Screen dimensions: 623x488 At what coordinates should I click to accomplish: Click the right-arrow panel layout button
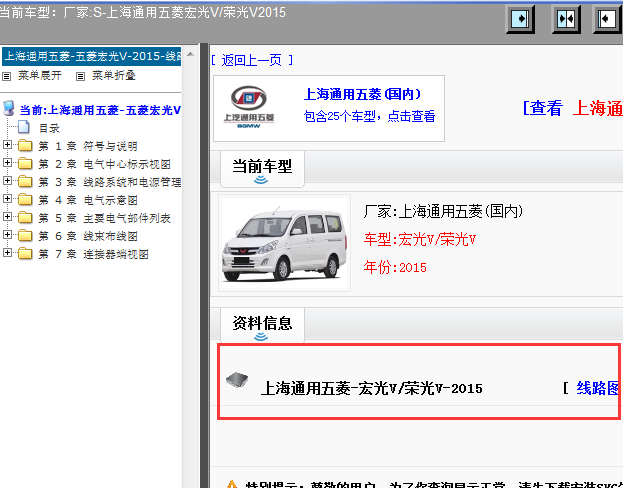point(520,19)
